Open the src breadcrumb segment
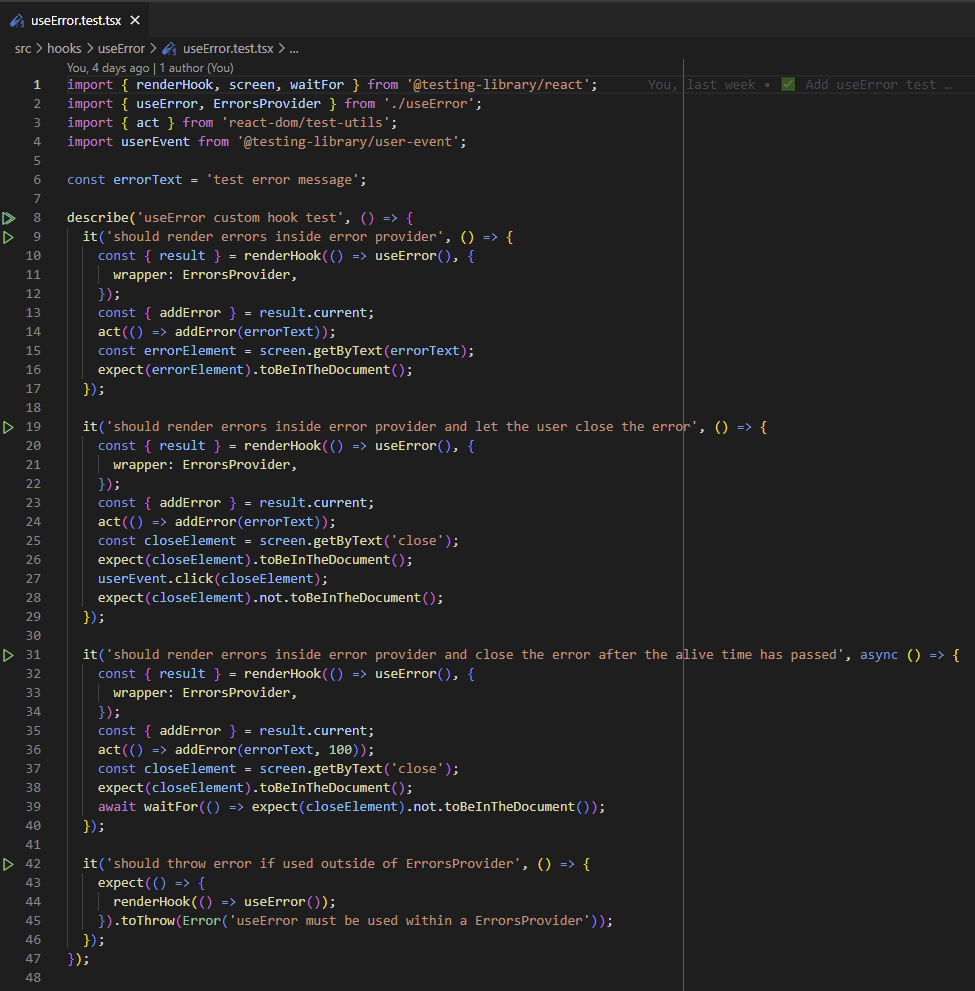The height and width of the screenshot is (991, 975). pos(23,49)
